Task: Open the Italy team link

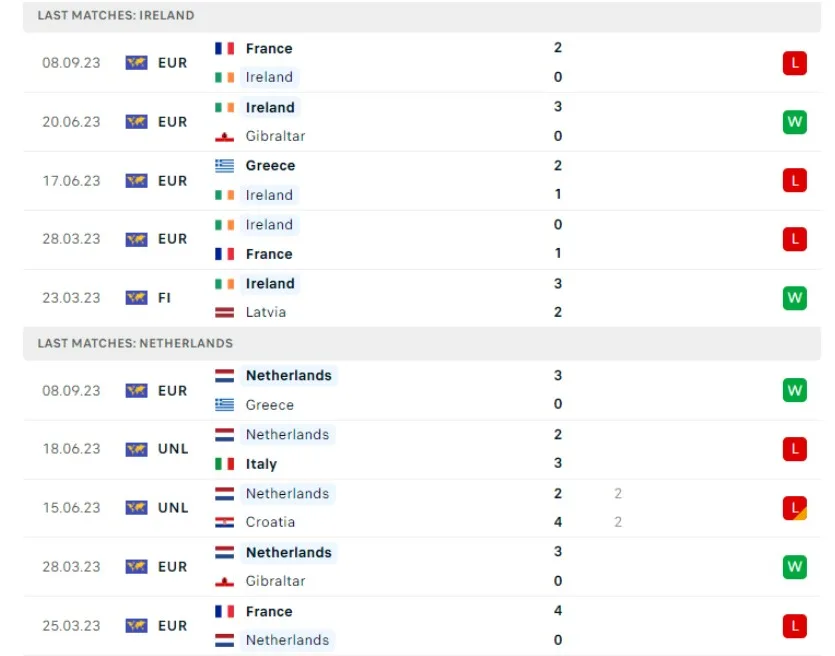Action: click(x=261, y=464)
